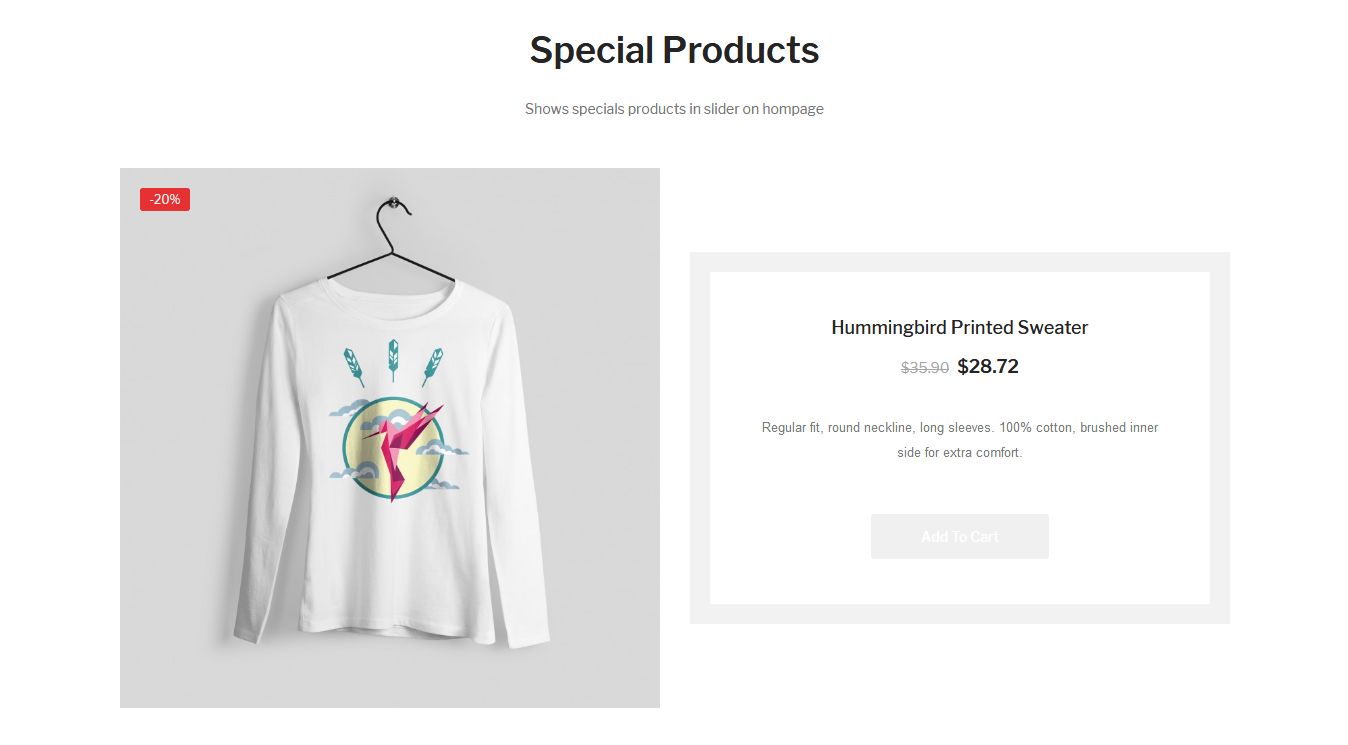Screen dimensions: 1348x745
Task: Click the black hanger hook above the sweater
Action: click(393, 210)
